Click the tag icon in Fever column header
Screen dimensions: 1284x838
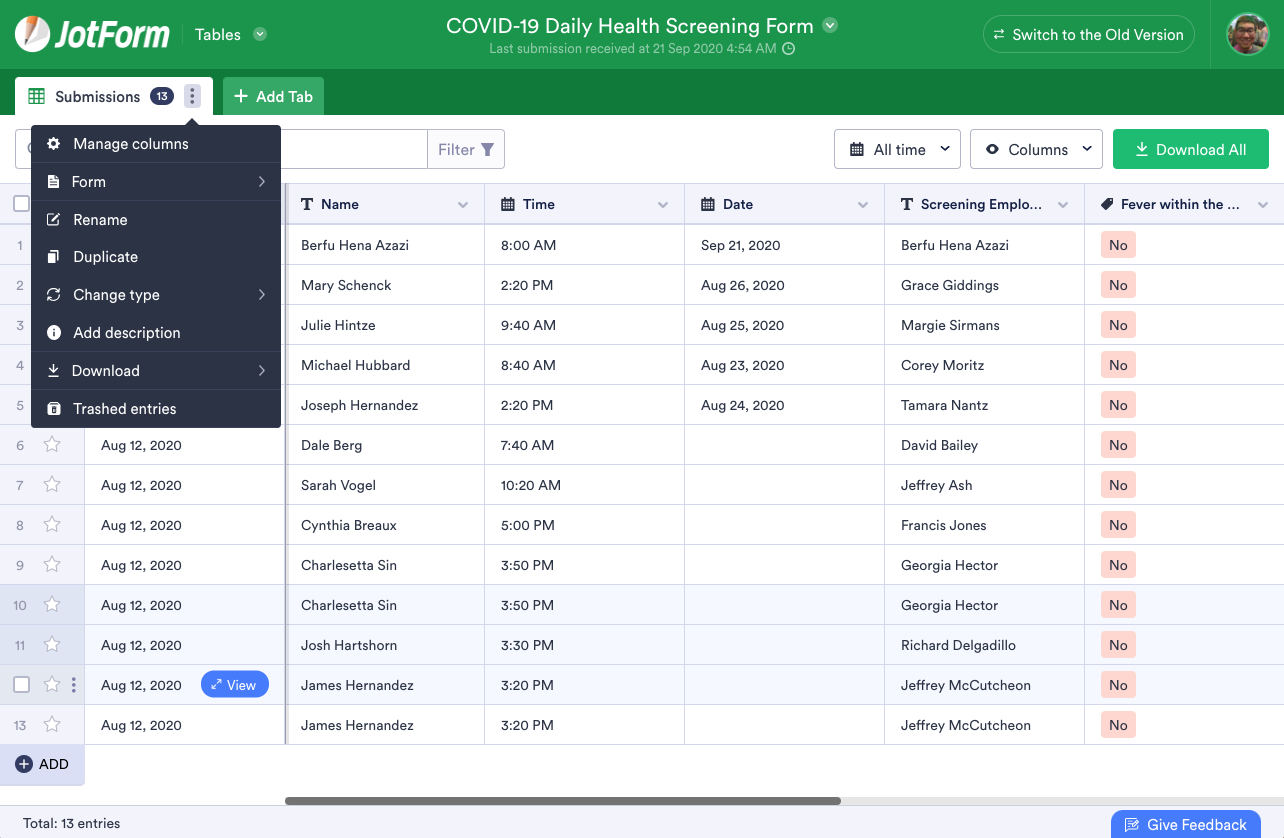pyautogui.click(x=1107, y=204)
